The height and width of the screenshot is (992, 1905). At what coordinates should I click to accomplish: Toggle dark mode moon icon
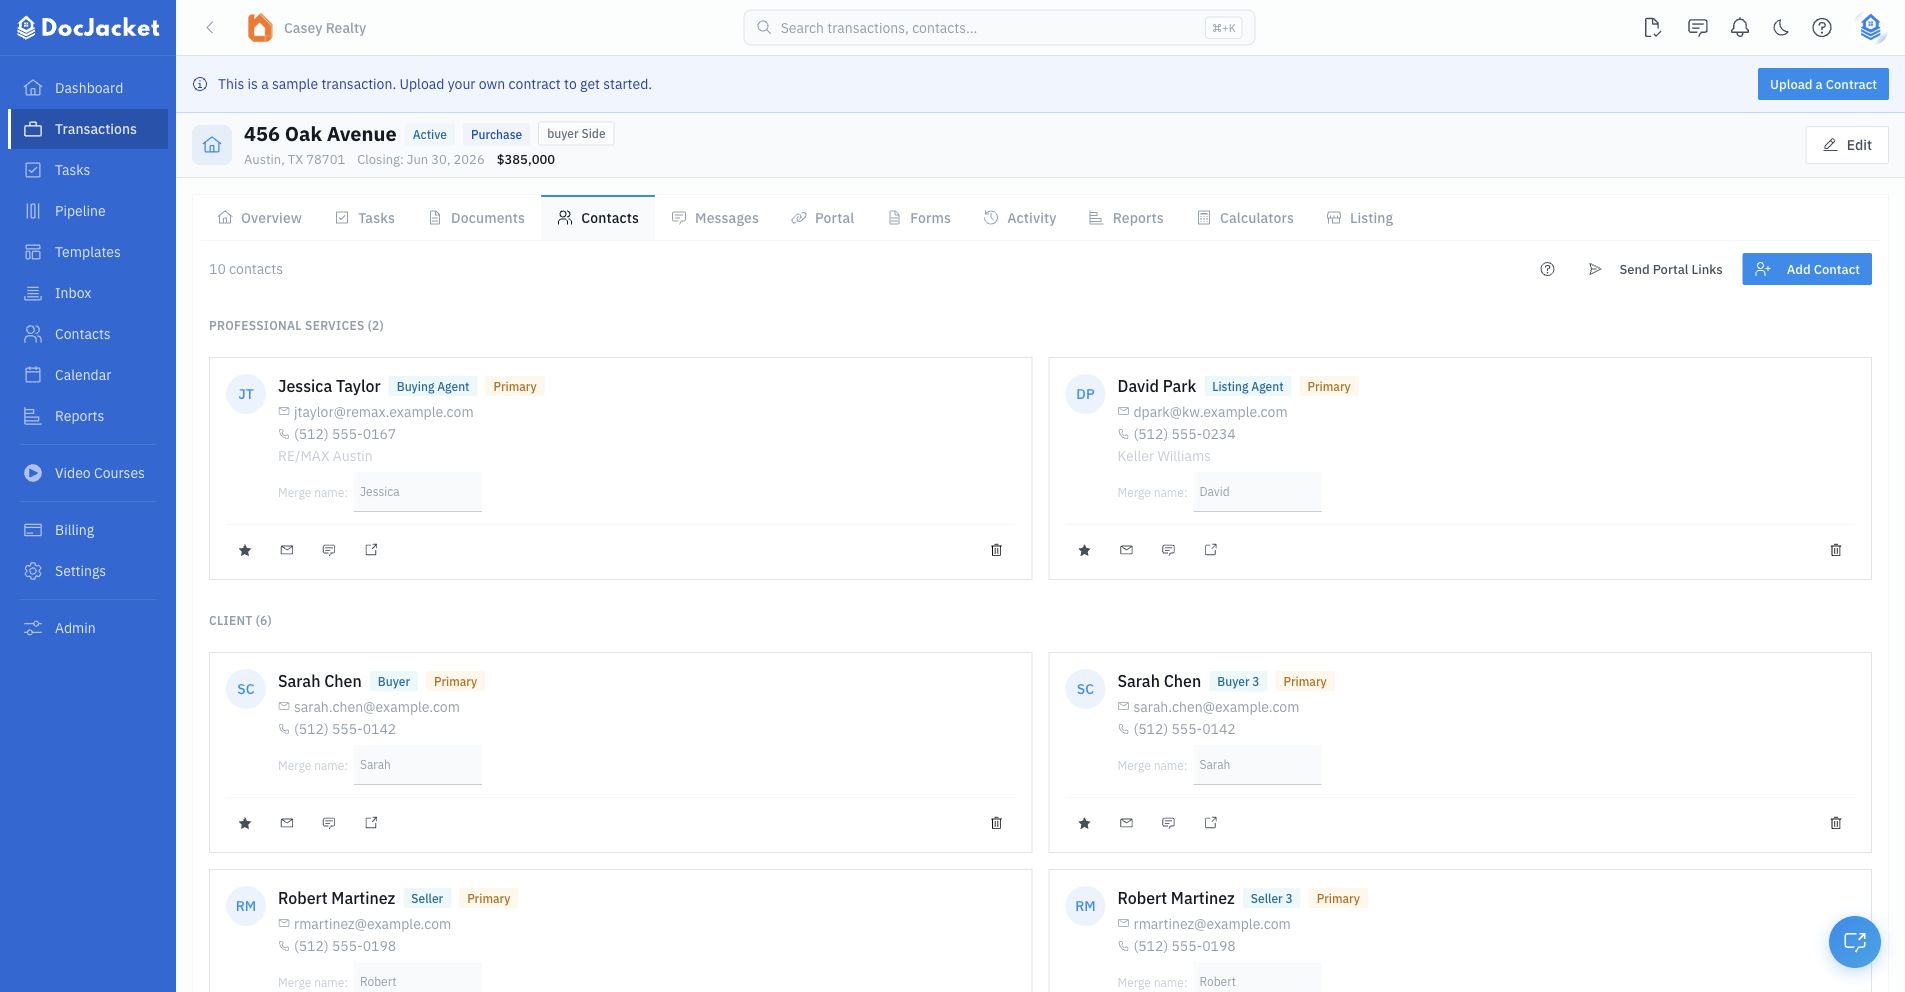1781,28
